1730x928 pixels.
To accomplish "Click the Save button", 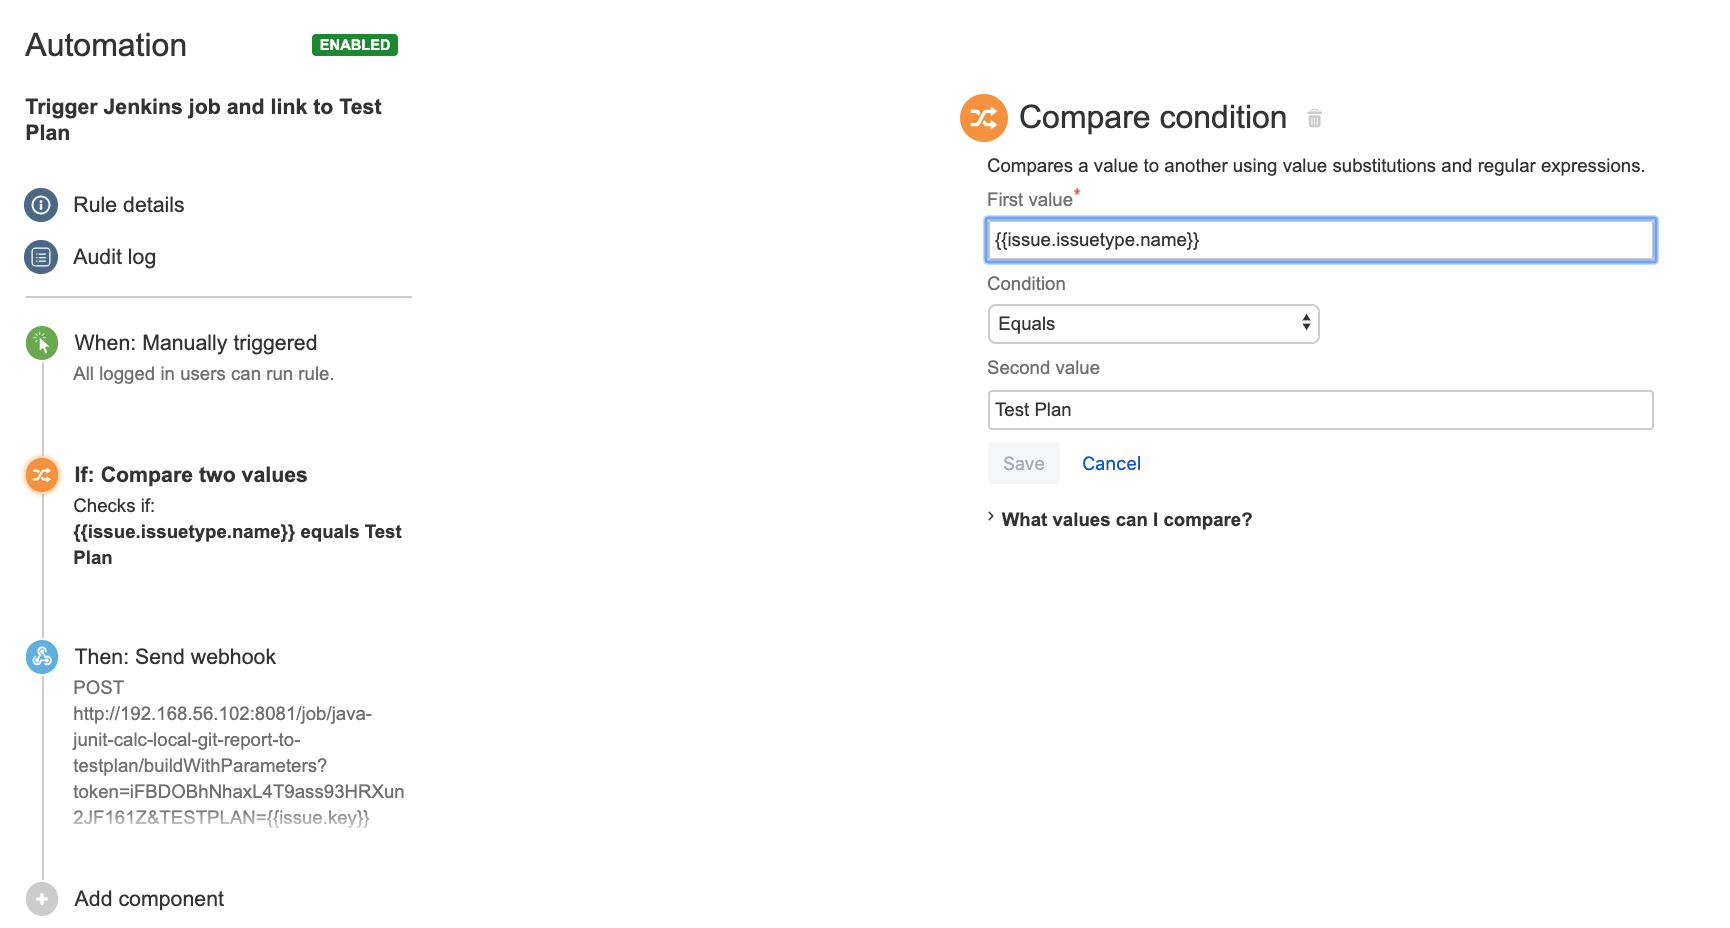I will click(x=1024, y=464).
